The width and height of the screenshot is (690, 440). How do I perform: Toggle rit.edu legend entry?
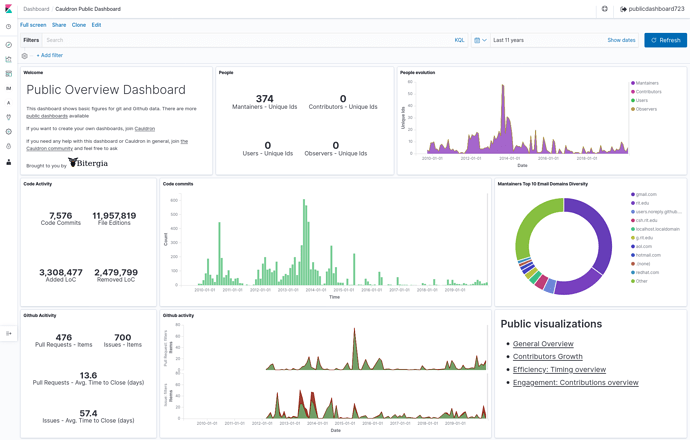pyautogui.click(x=640, y=203)
